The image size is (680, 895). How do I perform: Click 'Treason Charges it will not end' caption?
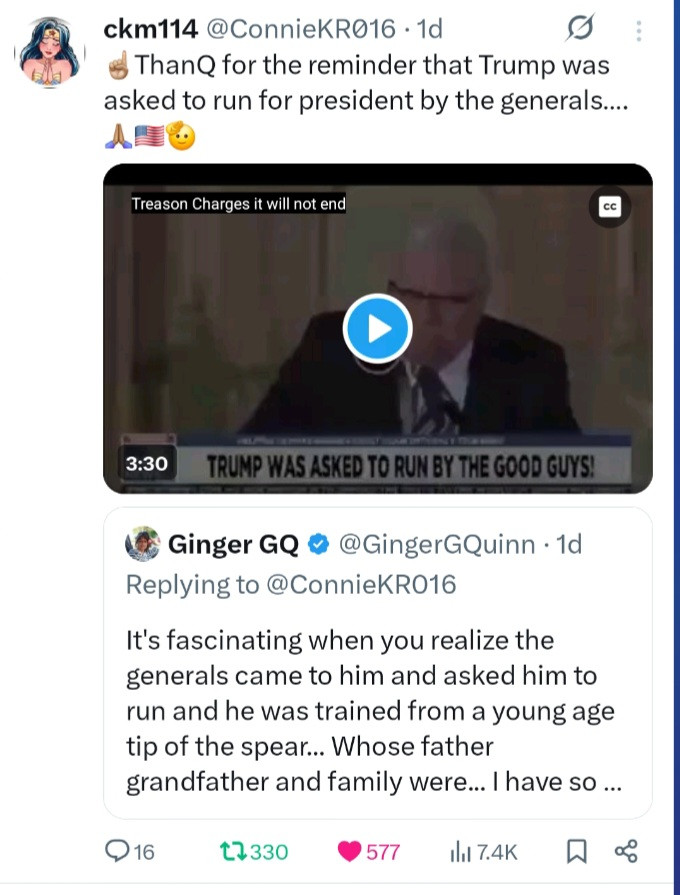[239, 204]
